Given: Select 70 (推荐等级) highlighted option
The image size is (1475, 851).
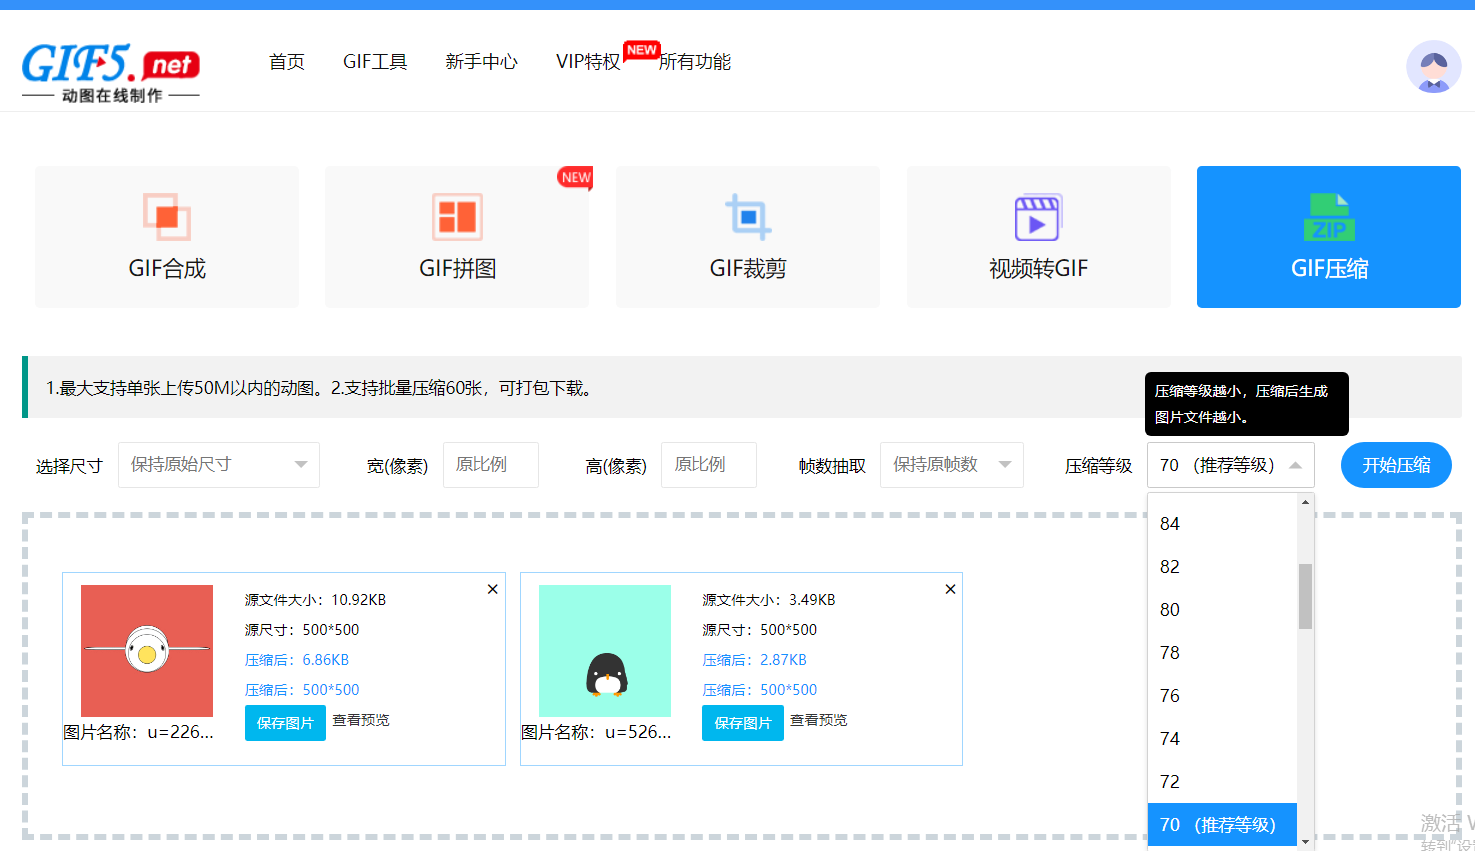Looking at the screenshot, I should [1222, 825].
